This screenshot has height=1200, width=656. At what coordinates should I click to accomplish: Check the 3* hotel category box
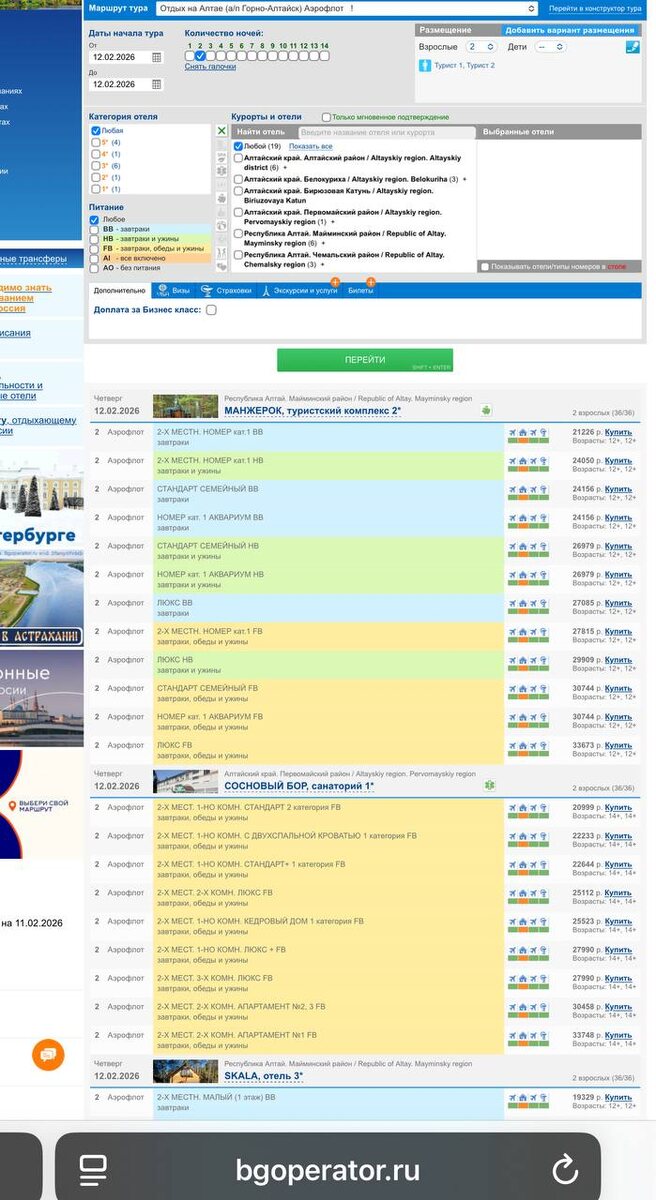coord(95,166)
